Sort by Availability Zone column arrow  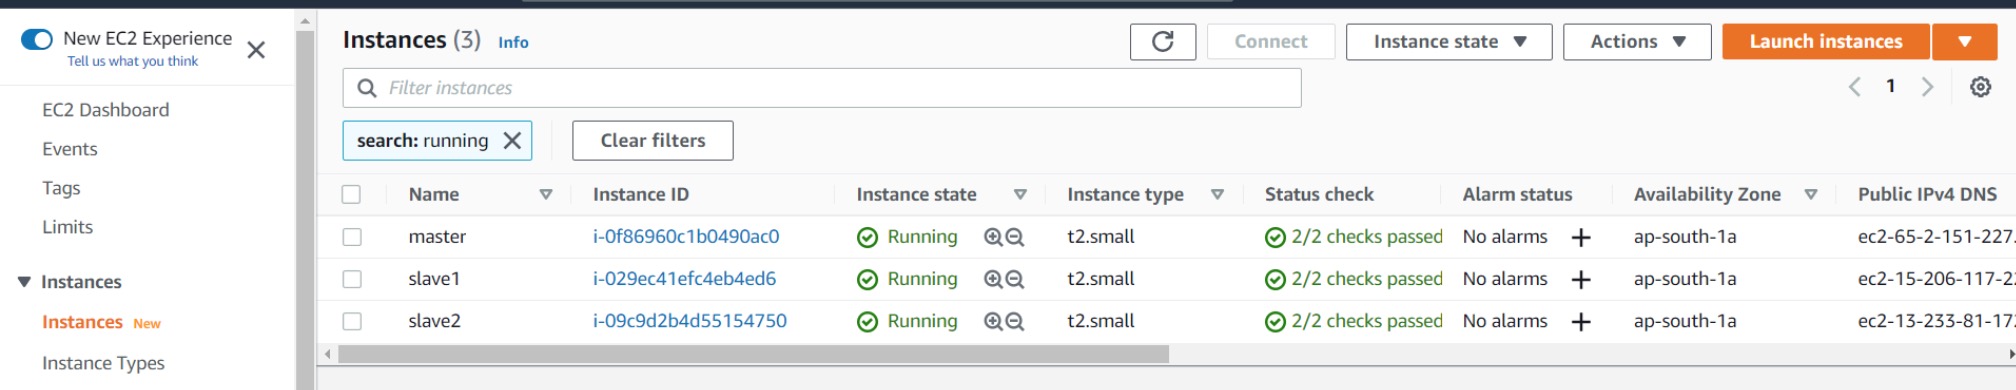[1810, 194]
